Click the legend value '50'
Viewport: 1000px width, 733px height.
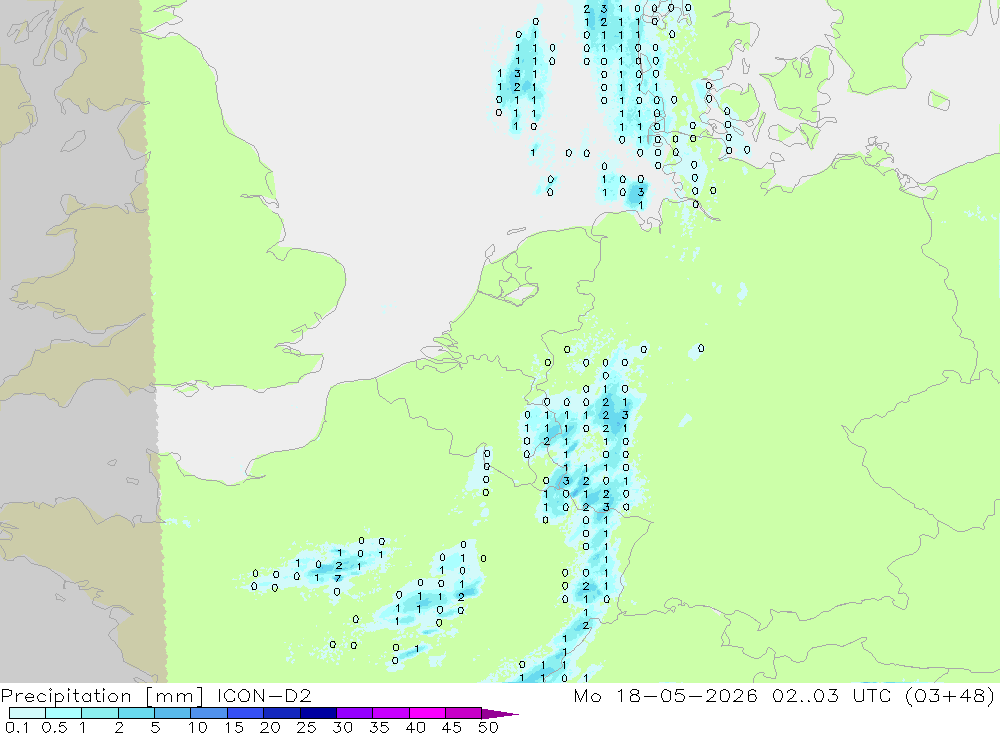(488, 727)
